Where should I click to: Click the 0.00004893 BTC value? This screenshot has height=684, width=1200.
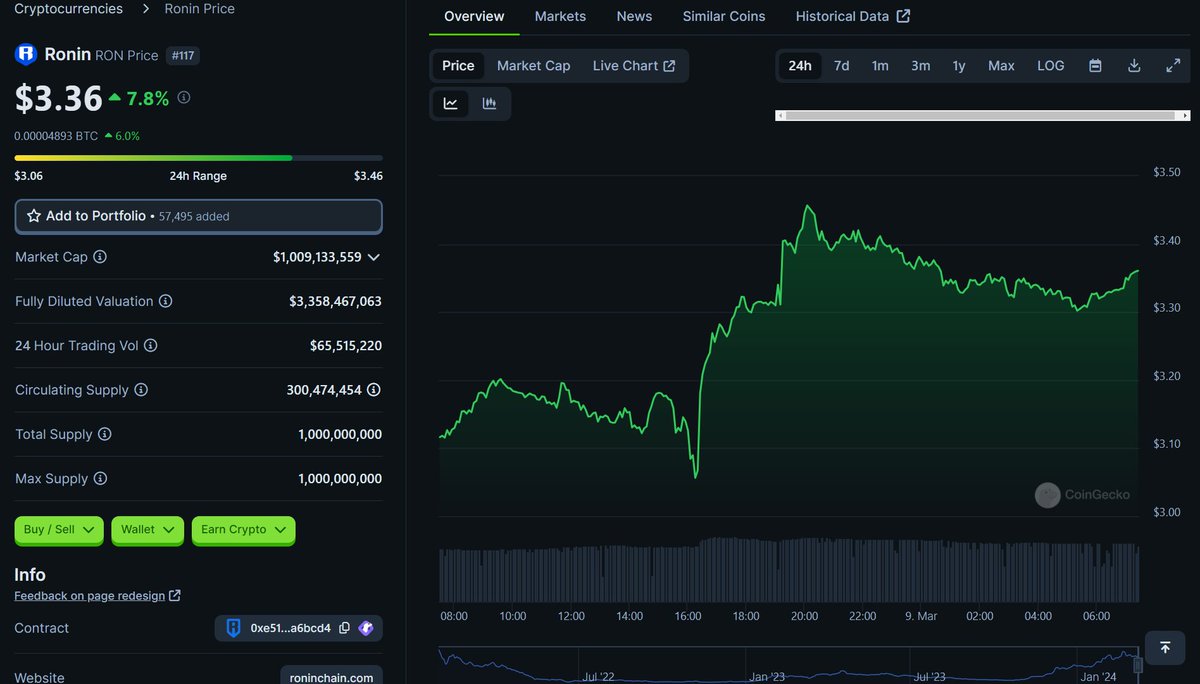tap(56, 136)
